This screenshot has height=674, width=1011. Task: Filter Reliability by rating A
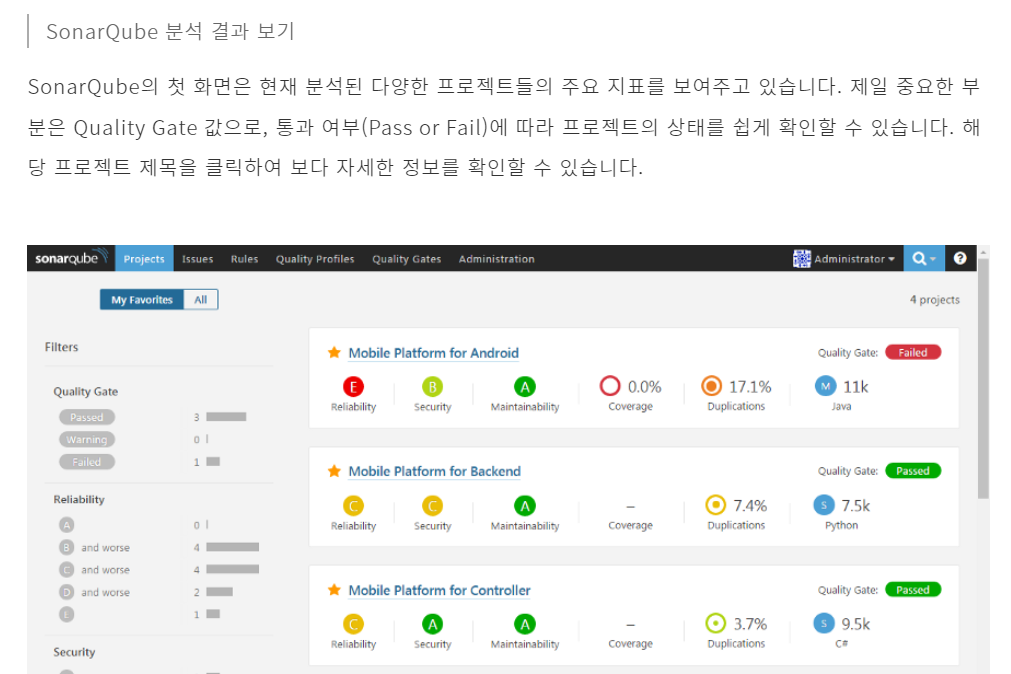(66, 525)
